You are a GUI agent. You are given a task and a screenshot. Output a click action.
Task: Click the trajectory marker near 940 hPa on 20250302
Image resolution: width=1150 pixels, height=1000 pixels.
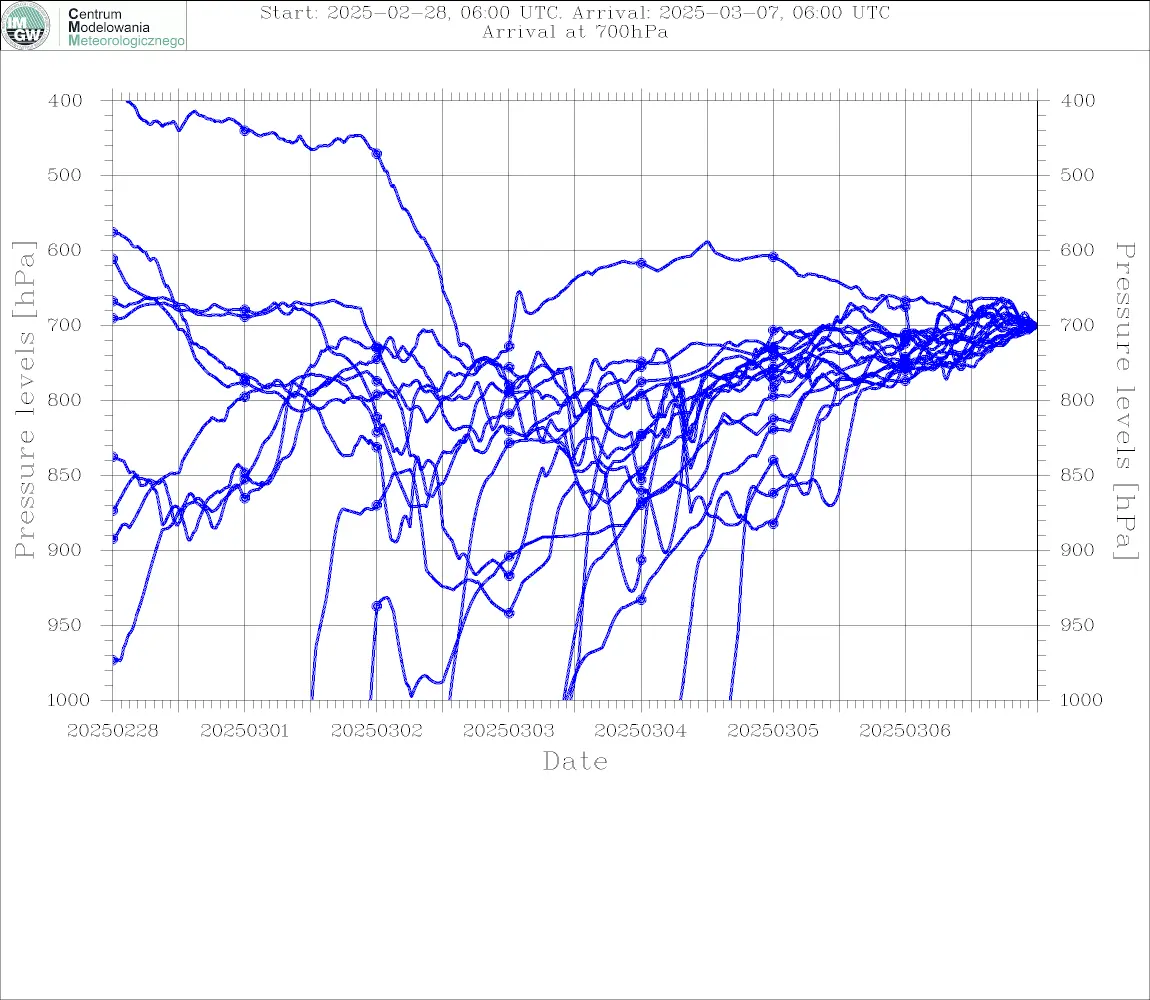[x=377, y=606]
